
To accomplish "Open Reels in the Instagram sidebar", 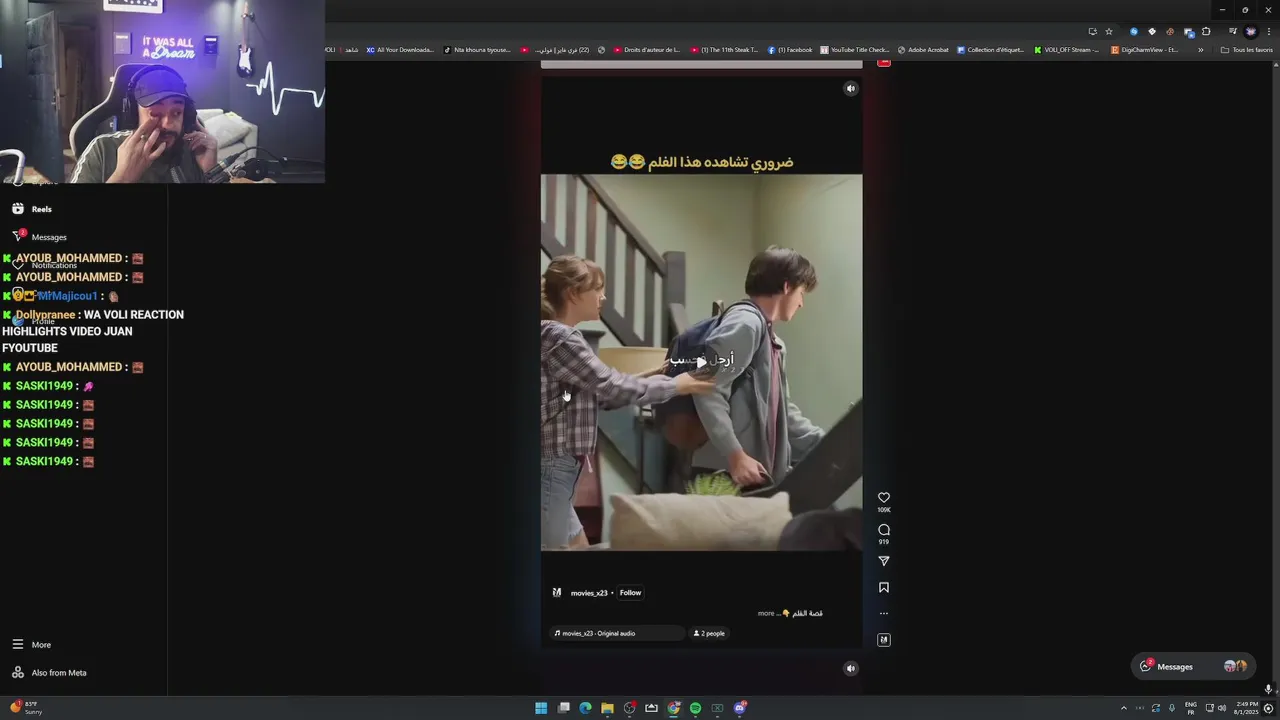I will point(32,209).
